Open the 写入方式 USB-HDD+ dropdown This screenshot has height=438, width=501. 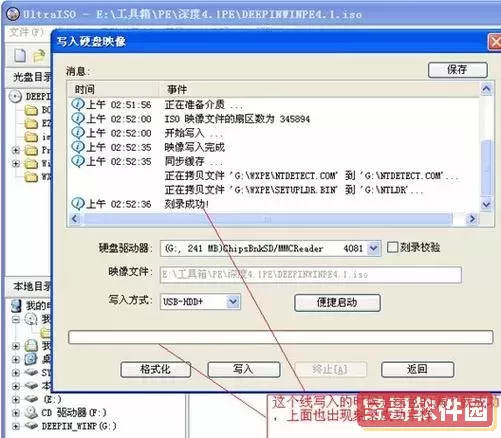pos(233,302)
